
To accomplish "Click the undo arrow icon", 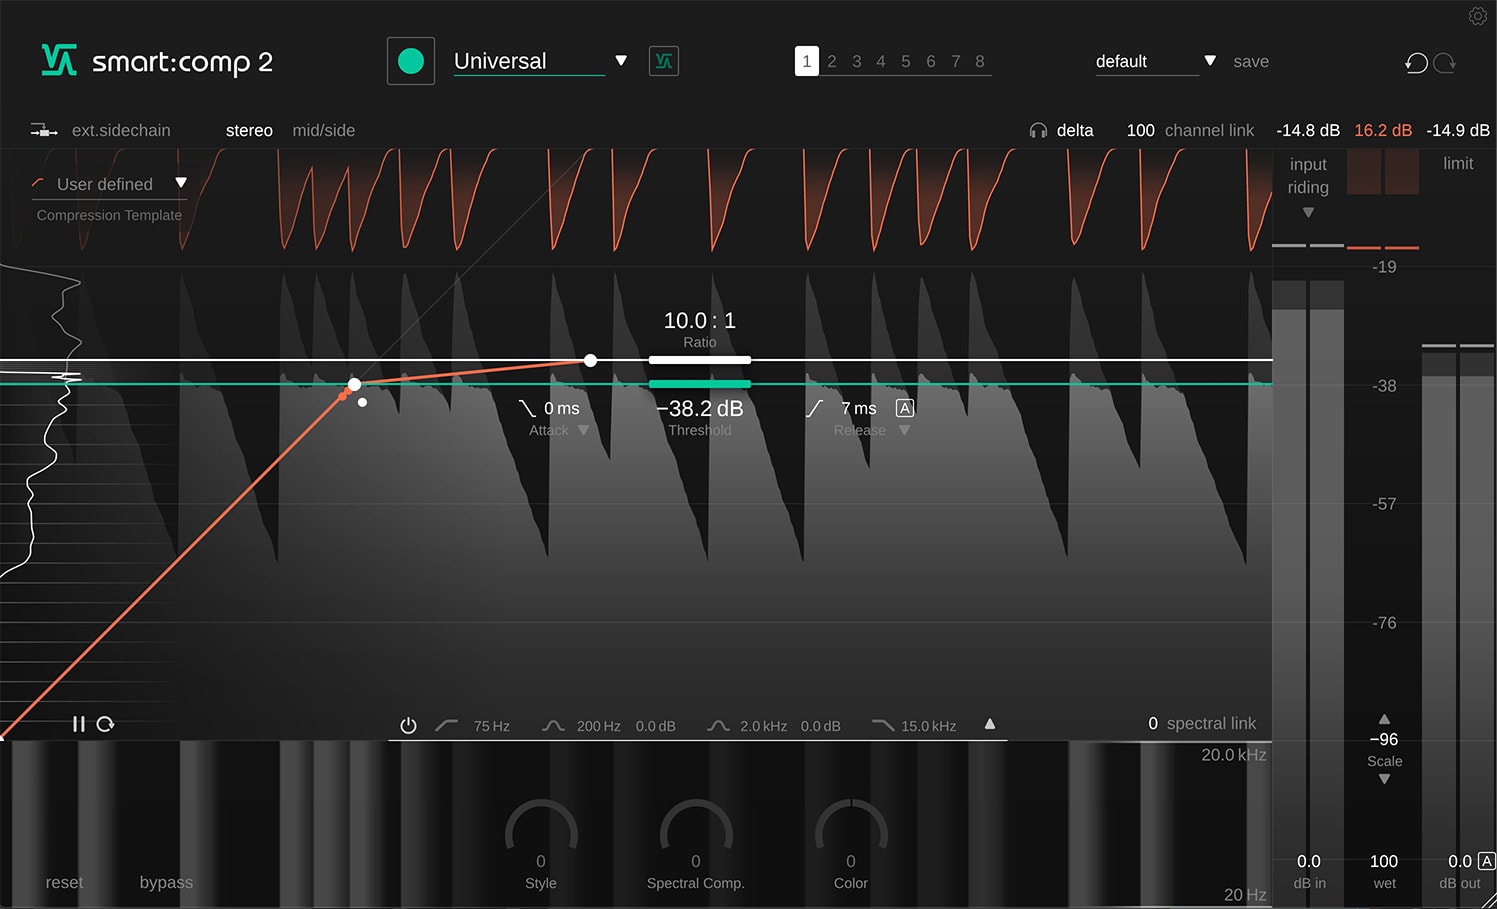I will 1416,63.
